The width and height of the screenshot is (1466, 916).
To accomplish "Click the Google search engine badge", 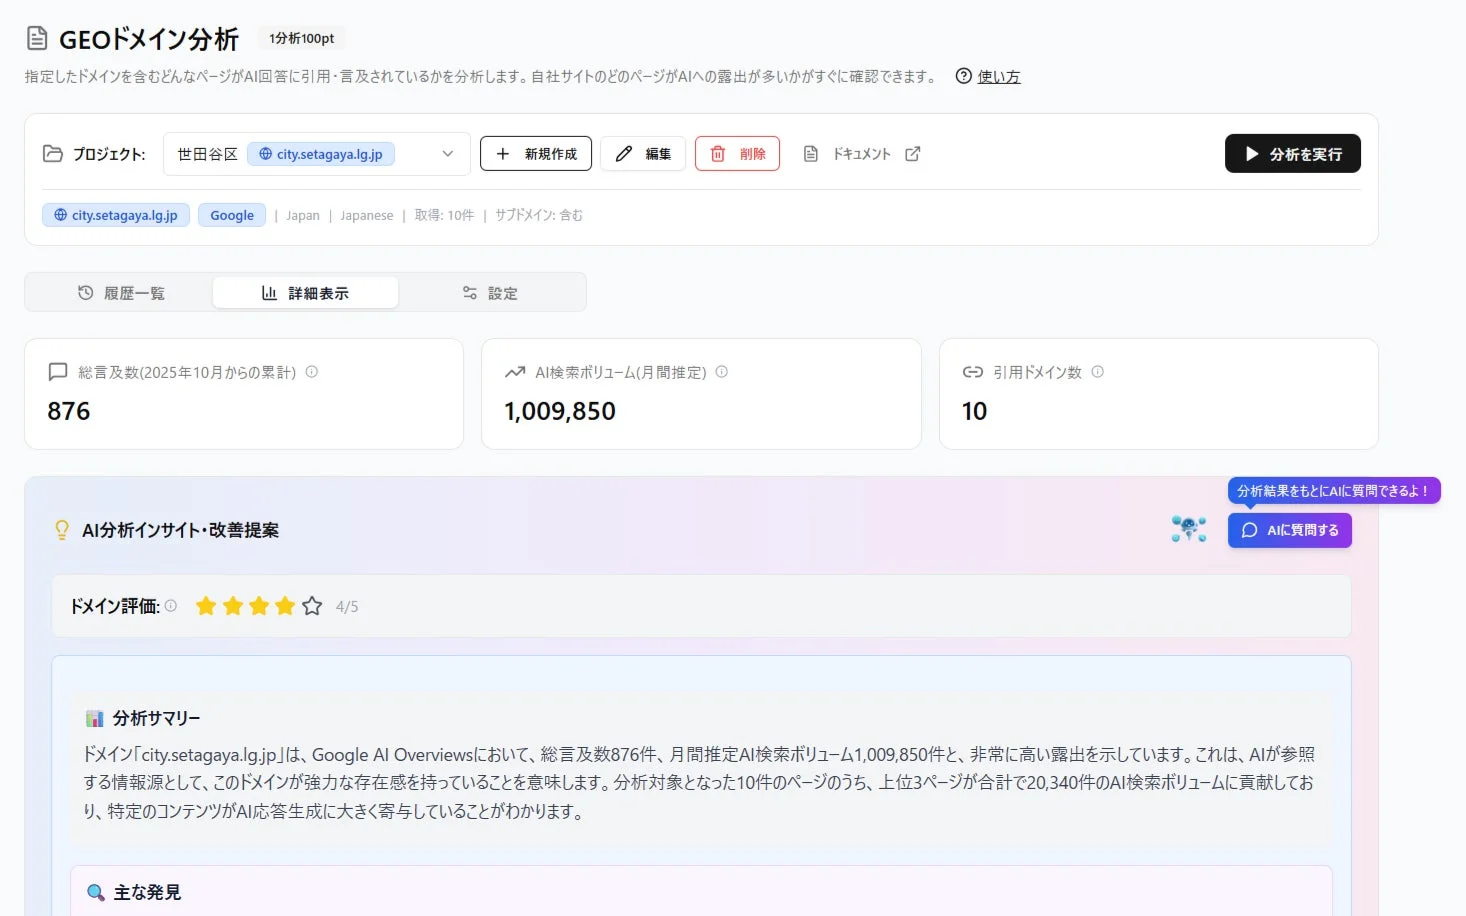I will click(231, 214).
